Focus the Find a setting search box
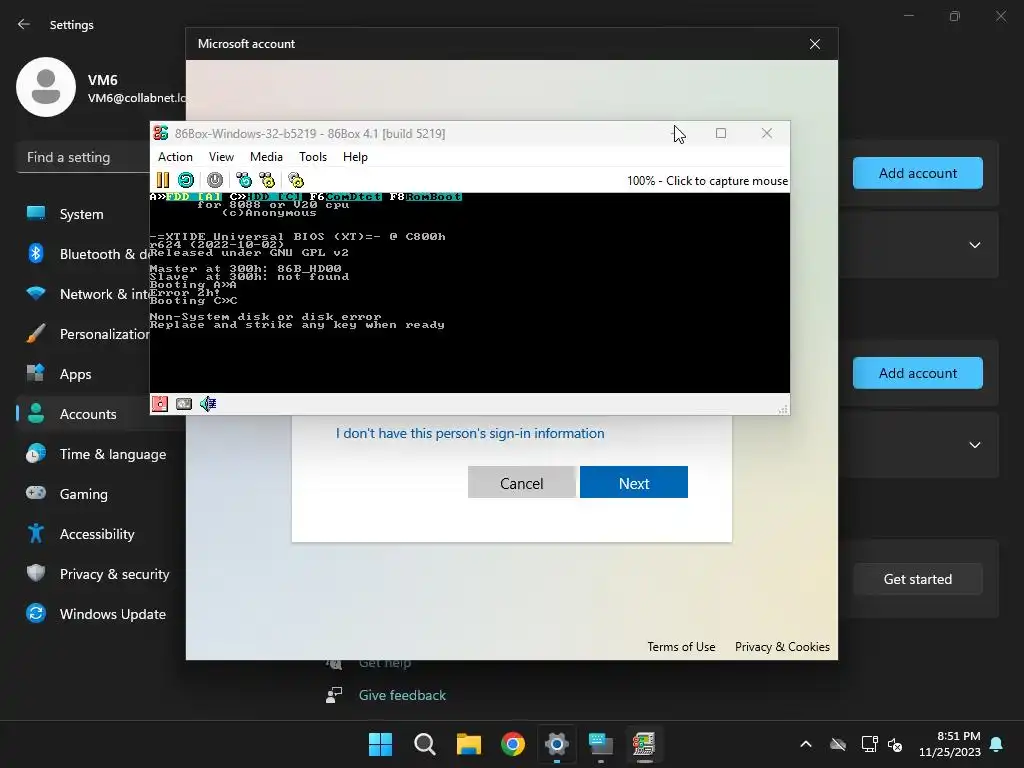 click(x=84, y=157)
